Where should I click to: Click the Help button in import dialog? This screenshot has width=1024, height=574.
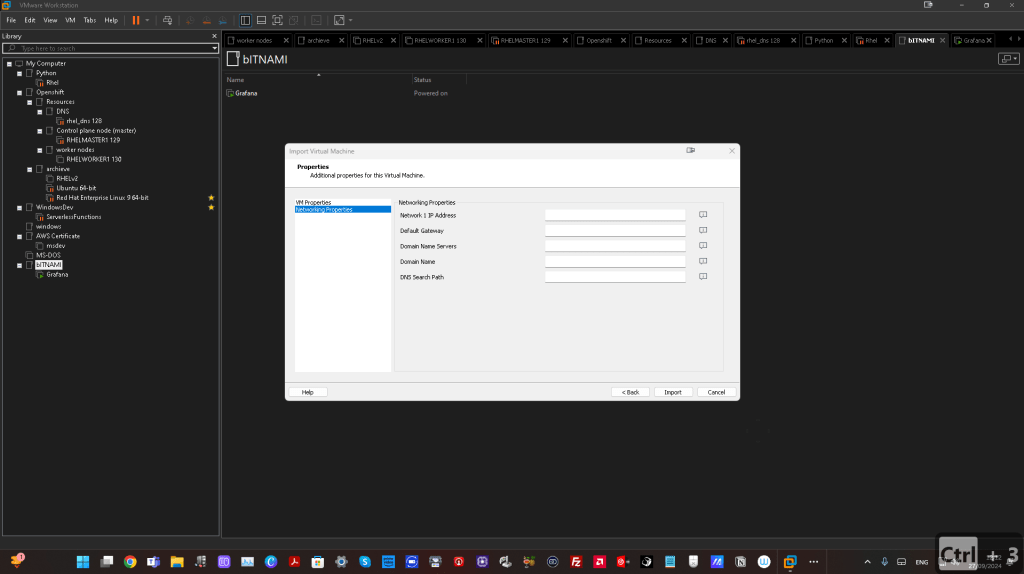click(308, 392)
